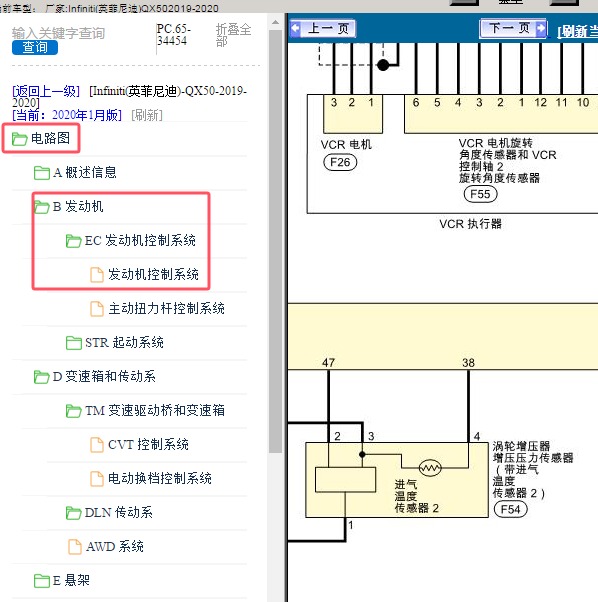Click the tree panel vertical scrollbar thumb
The height and width of the screenshot is (602, 598).
click(275, 242)
